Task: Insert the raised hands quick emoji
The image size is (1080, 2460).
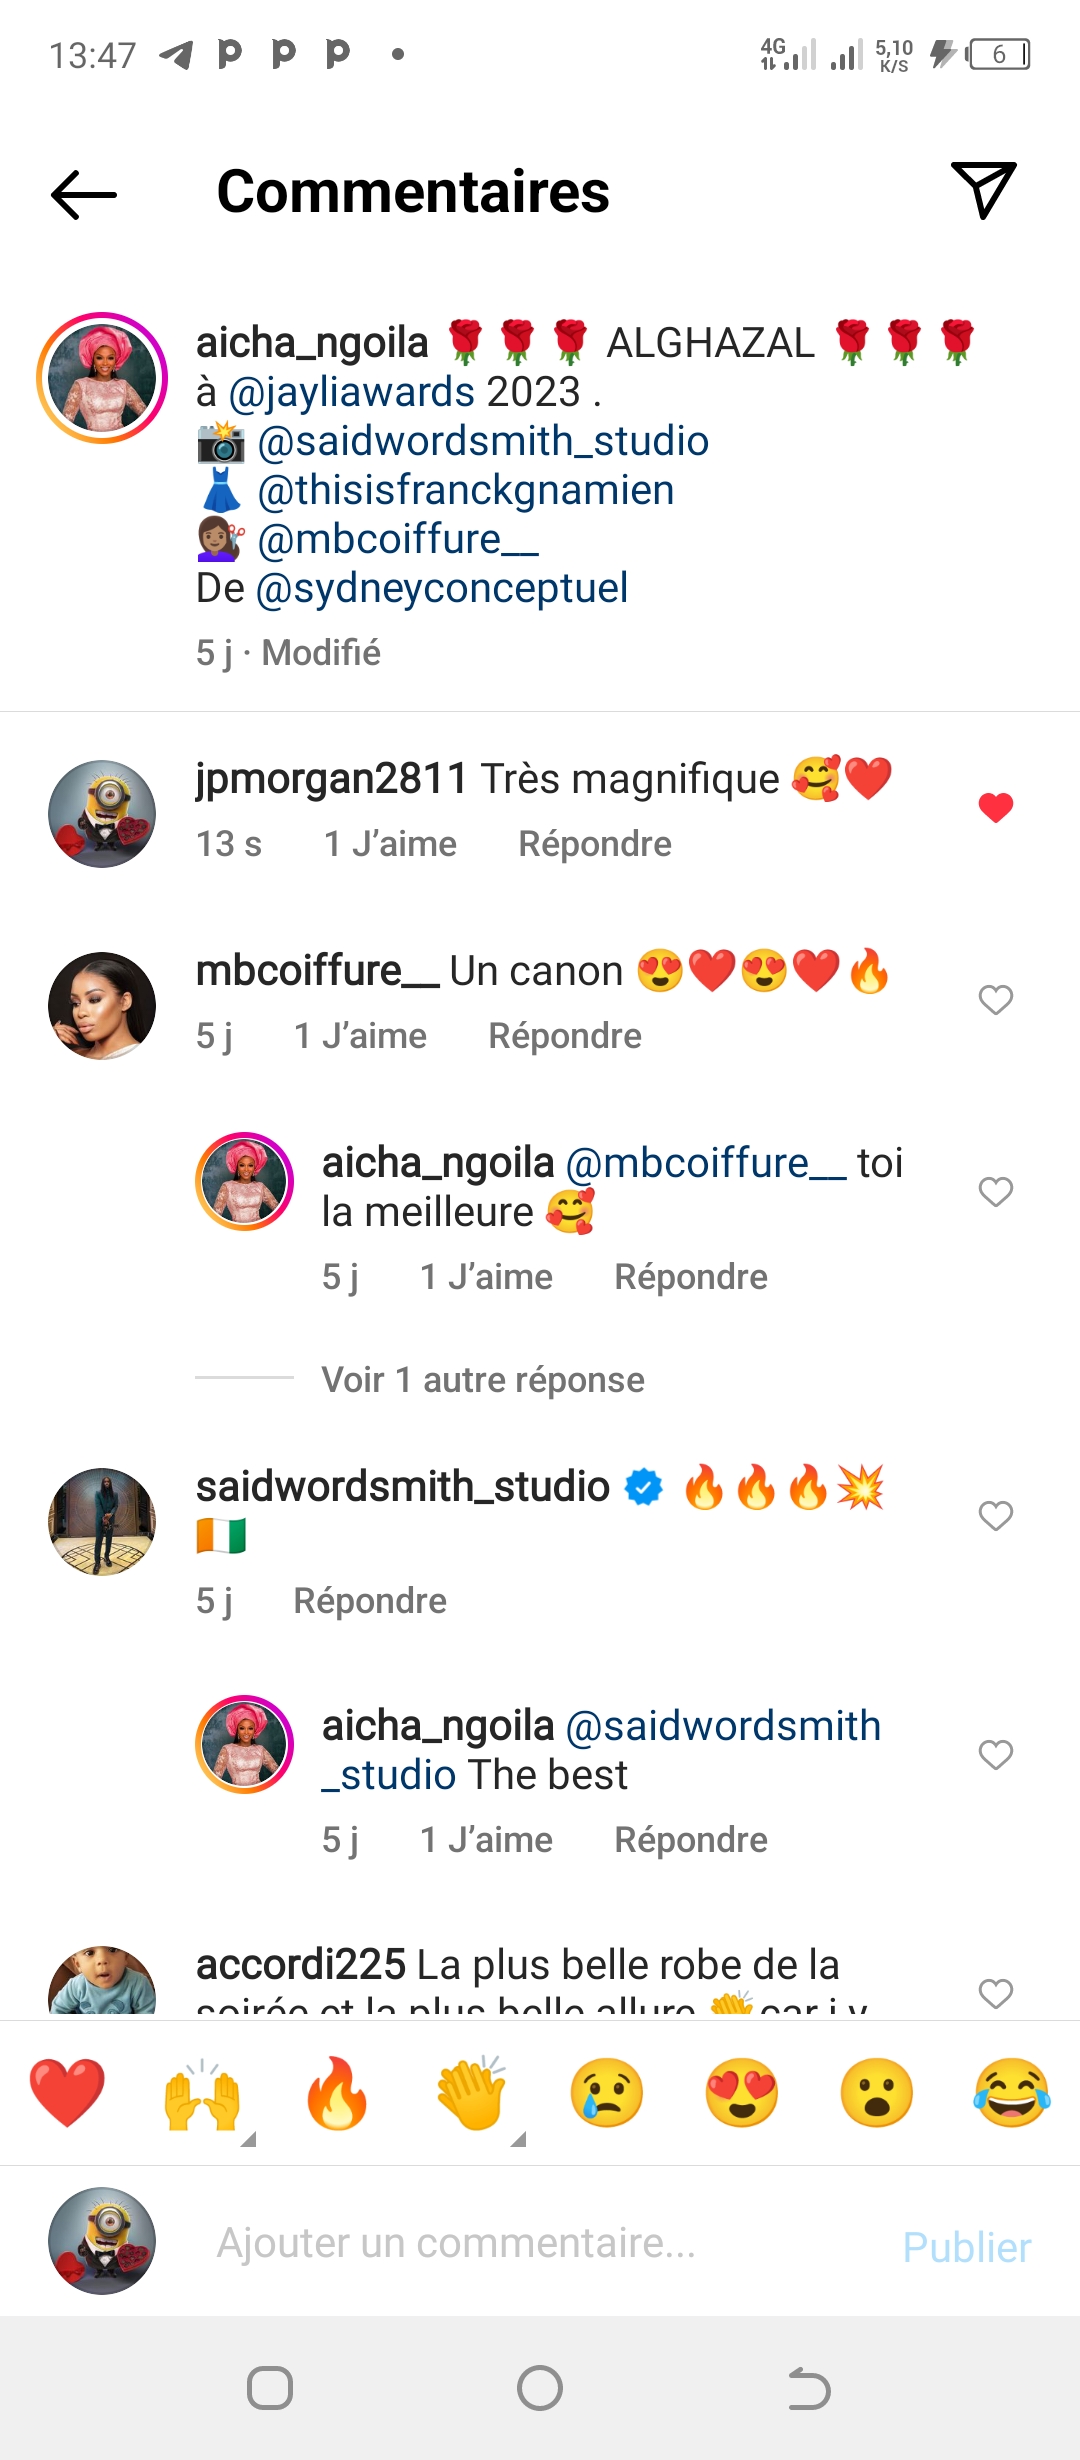Action: tap(201, 2094)
